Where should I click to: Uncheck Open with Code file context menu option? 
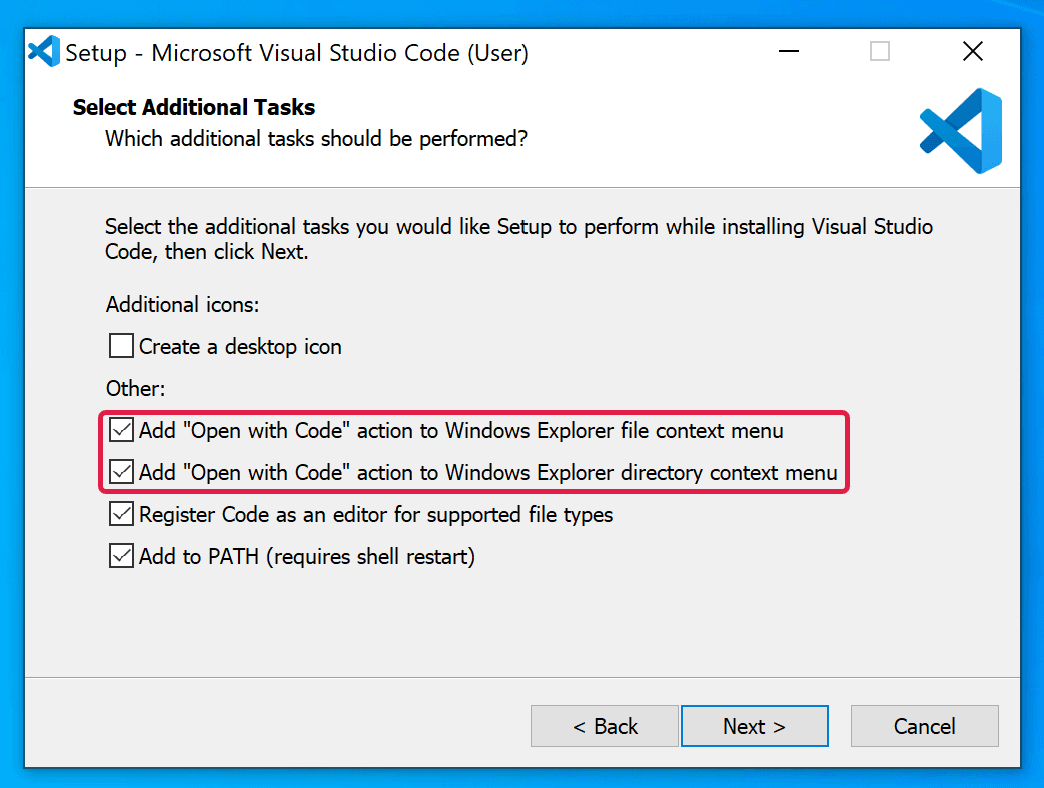point(121,430)
